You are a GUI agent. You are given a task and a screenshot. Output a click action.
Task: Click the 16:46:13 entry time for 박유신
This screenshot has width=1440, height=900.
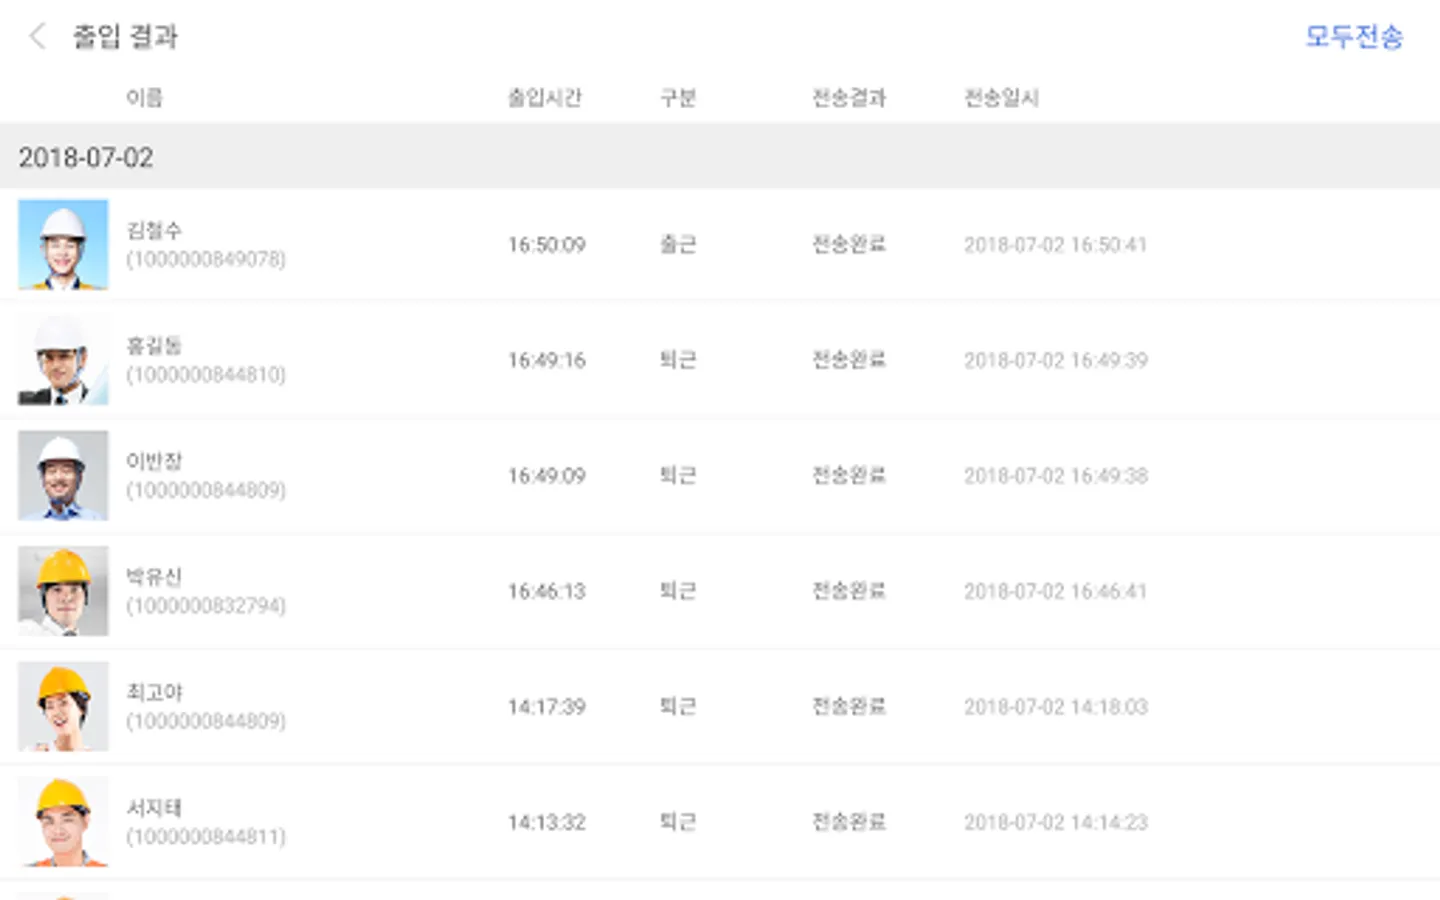tap(546, 591)
